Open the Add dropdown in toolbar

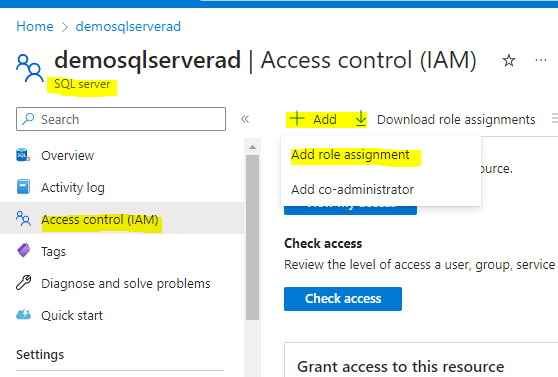(313, 119)
